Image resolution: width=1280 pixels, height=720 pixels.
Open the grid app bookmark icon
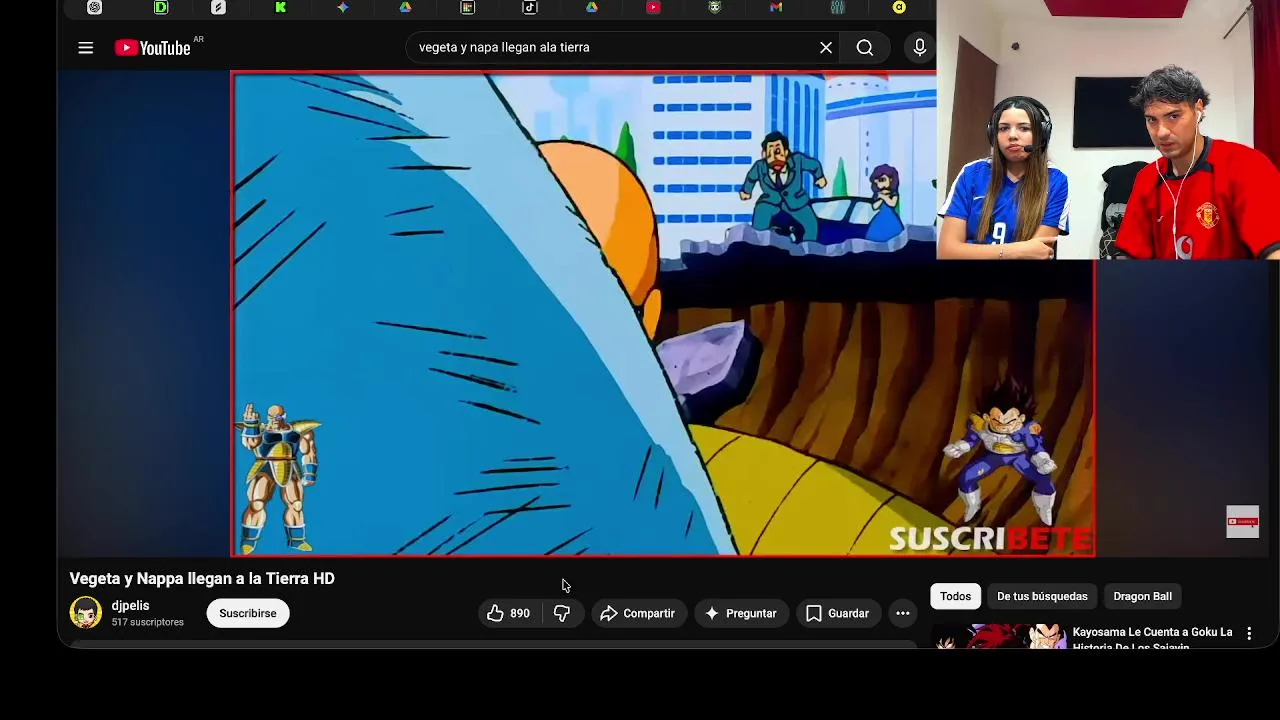point(467,7)
